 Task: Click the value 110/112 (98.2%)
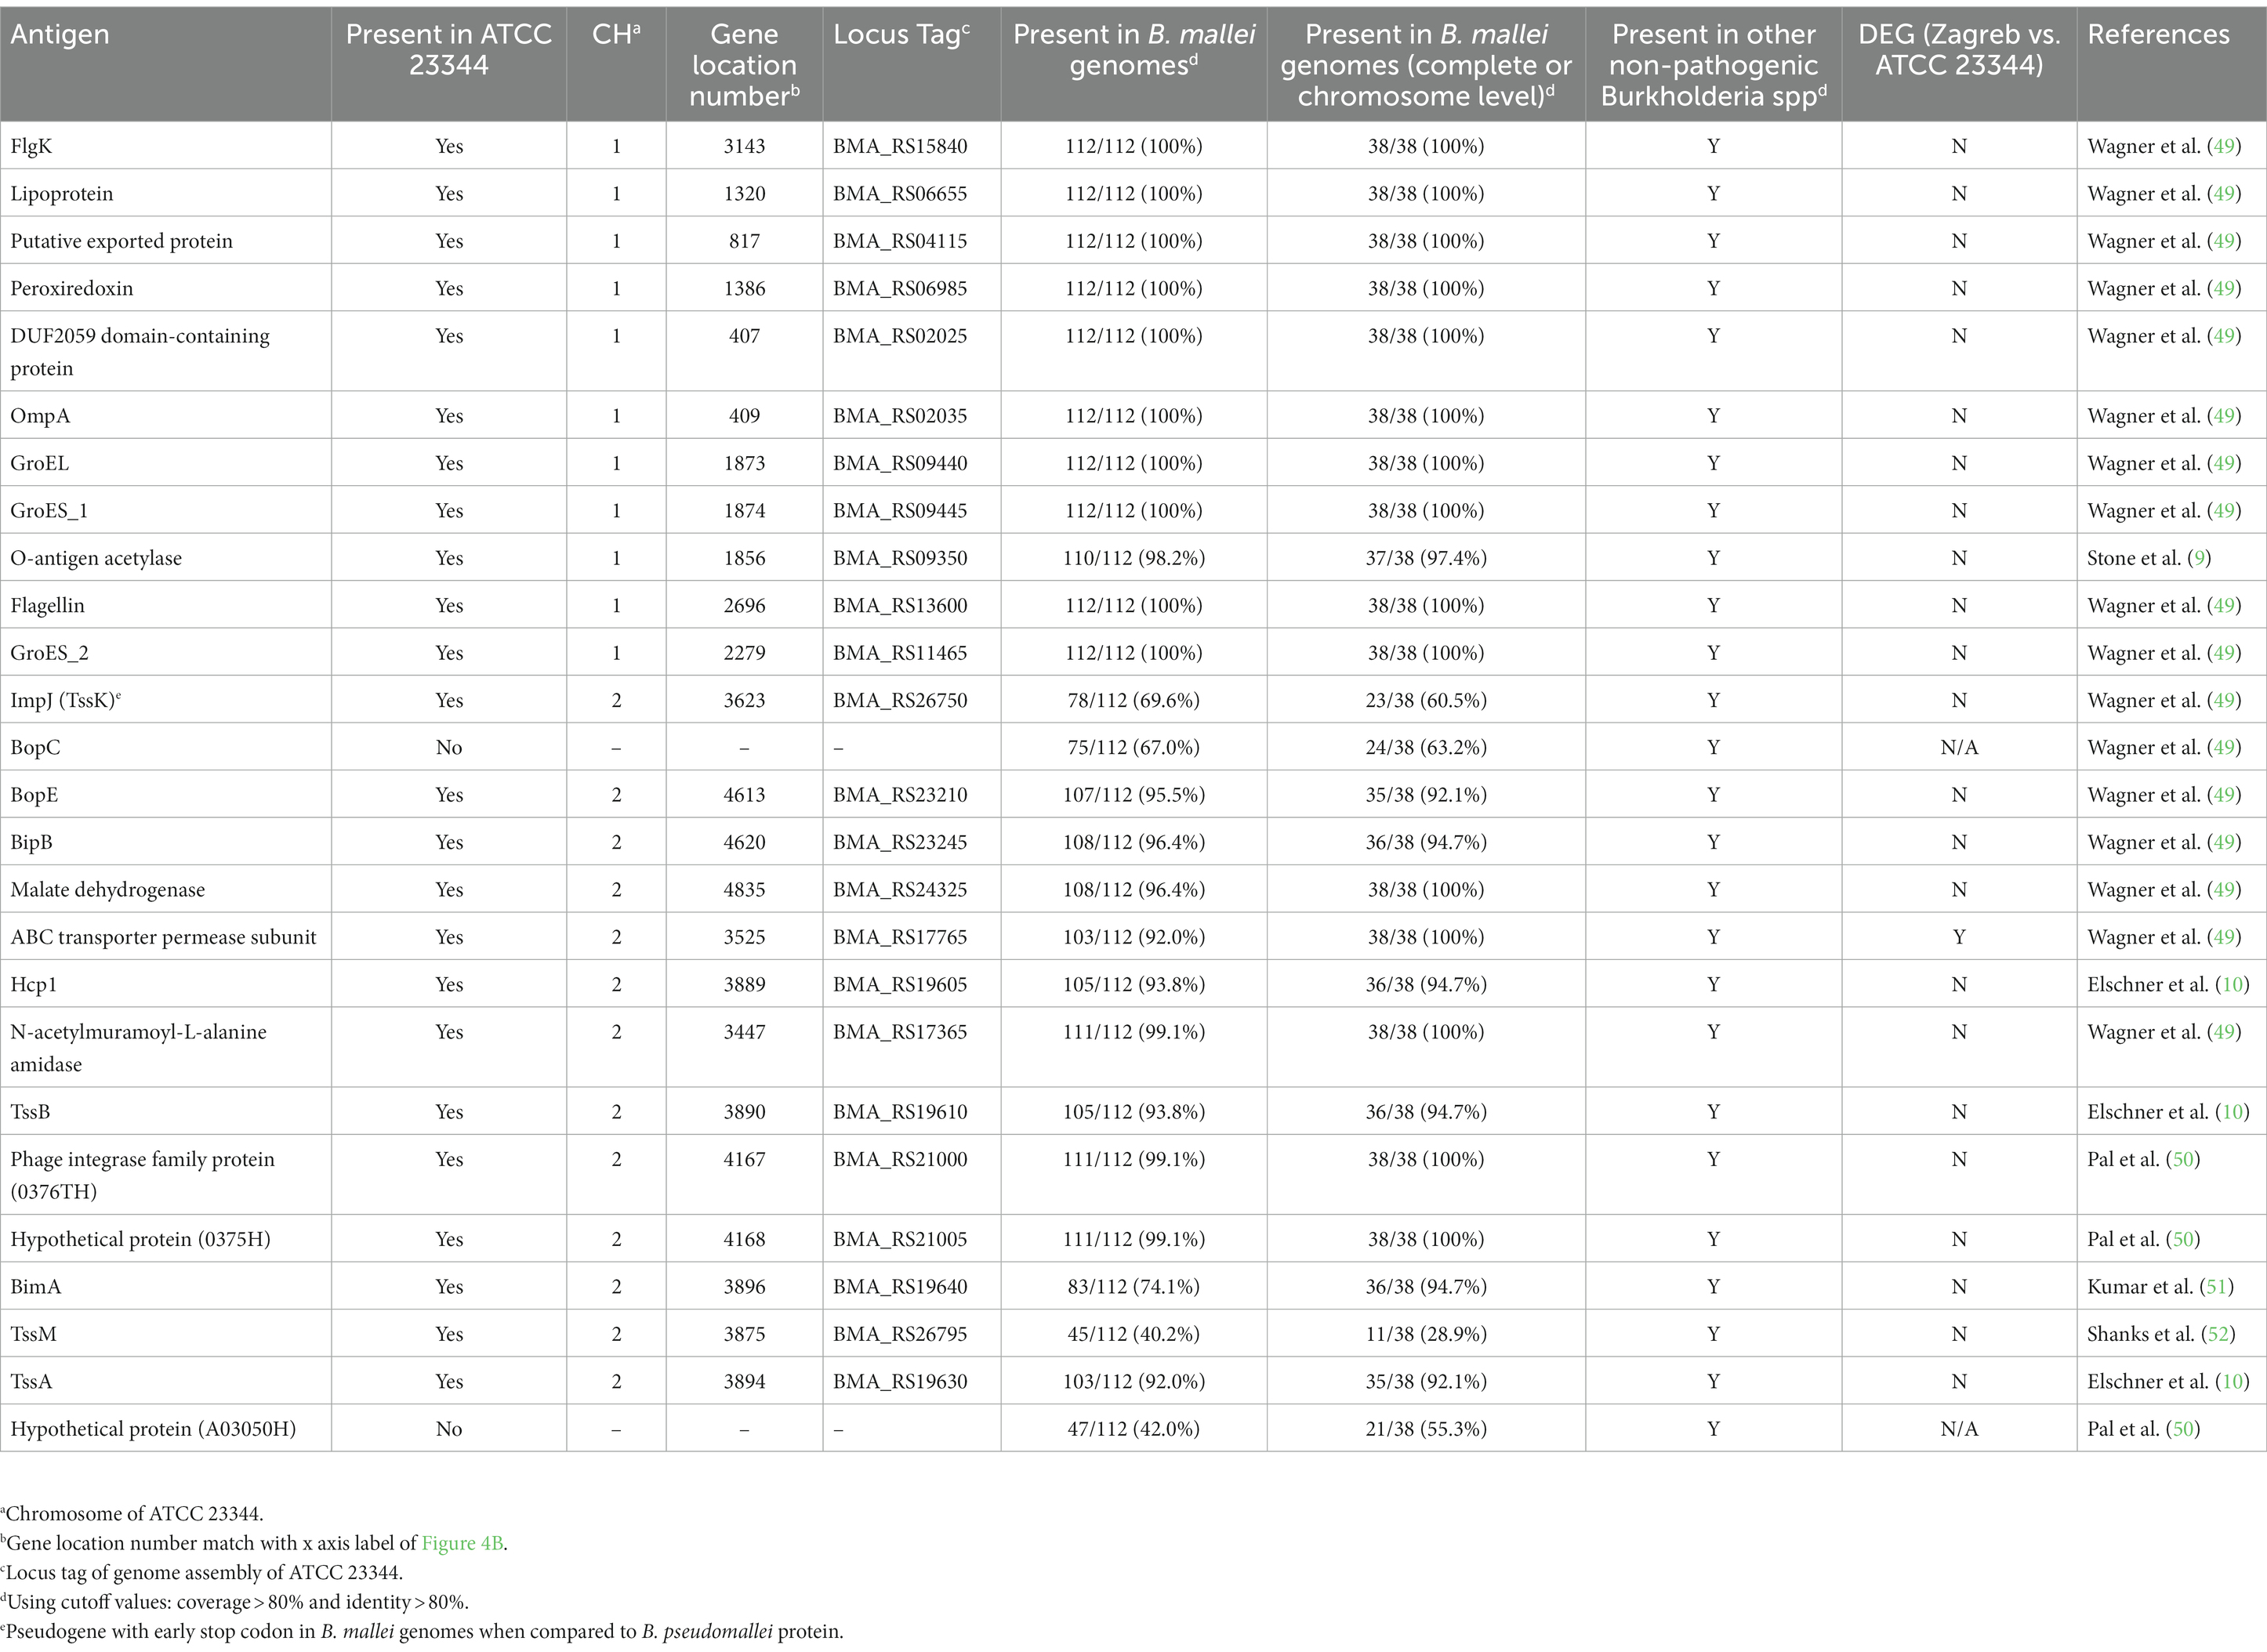click(1134, 558)
